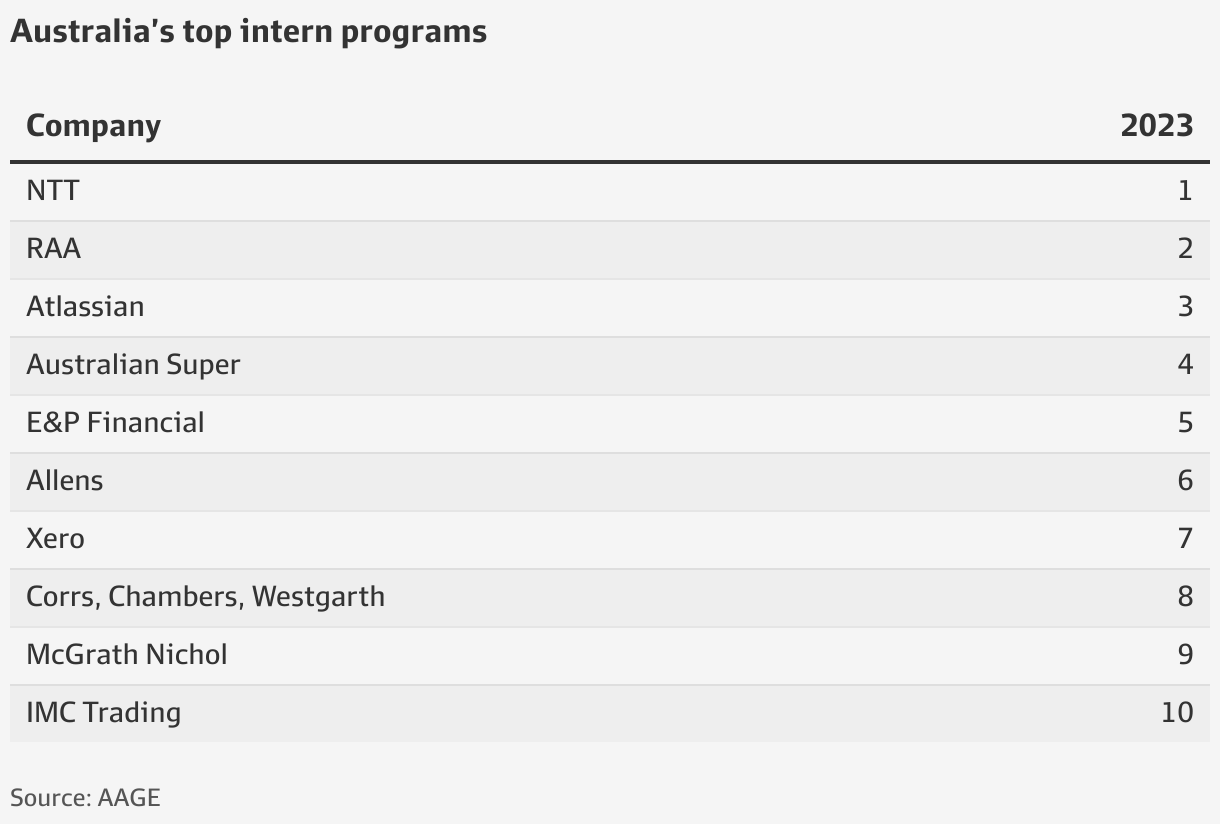Select the NTT row name
The height and width of the screenshot is (824, 1220).
52,190
